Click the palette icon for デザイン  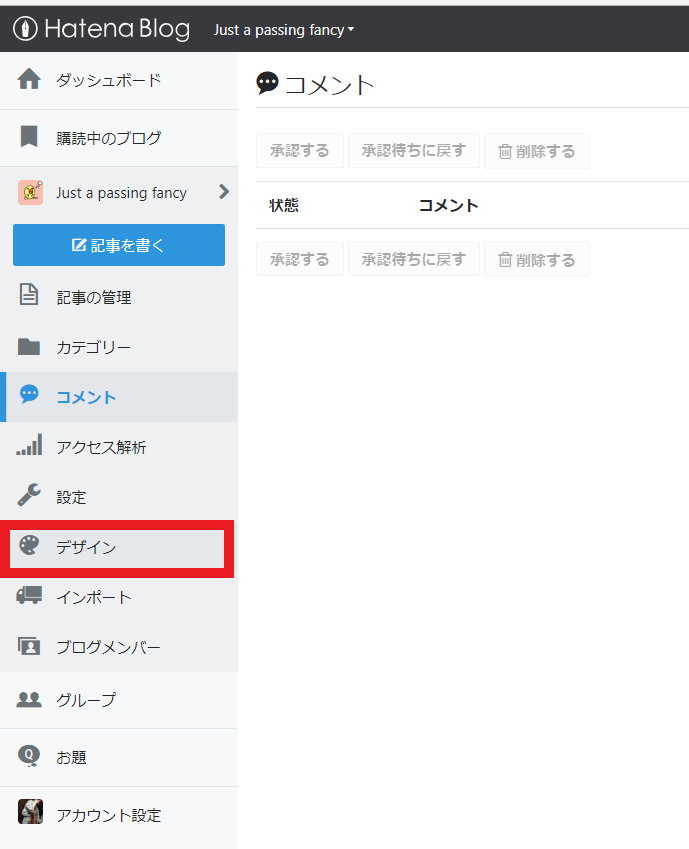point(29,545)
